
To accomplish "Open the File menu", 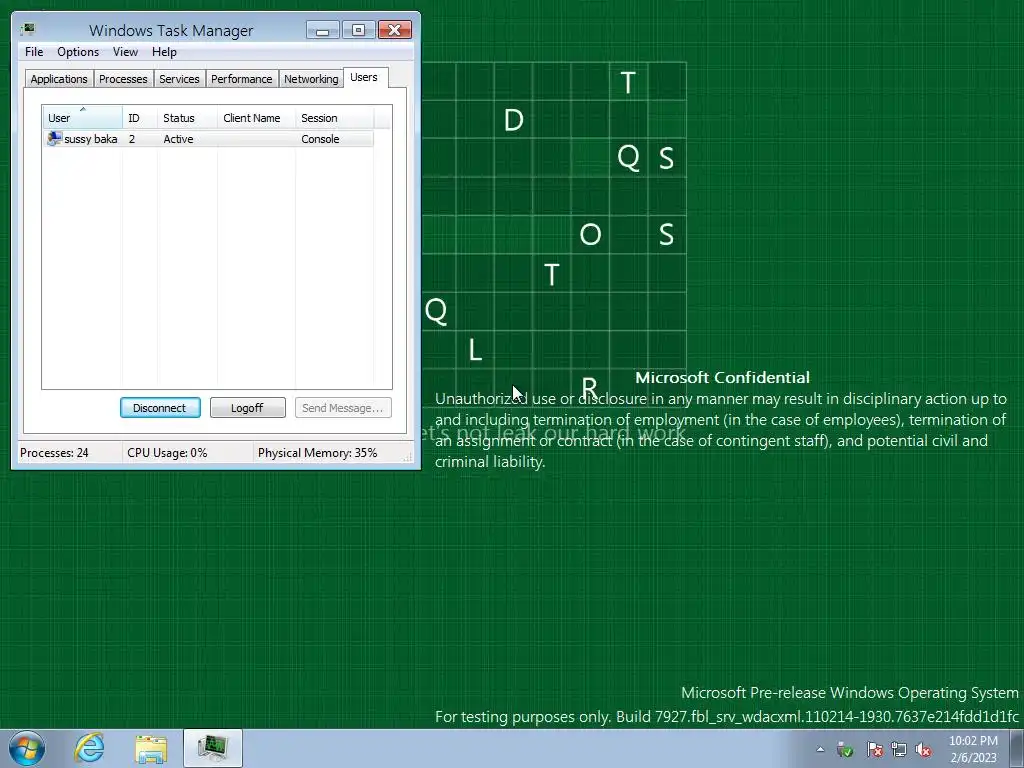I will pyautogui.click(x=34, y=52).
